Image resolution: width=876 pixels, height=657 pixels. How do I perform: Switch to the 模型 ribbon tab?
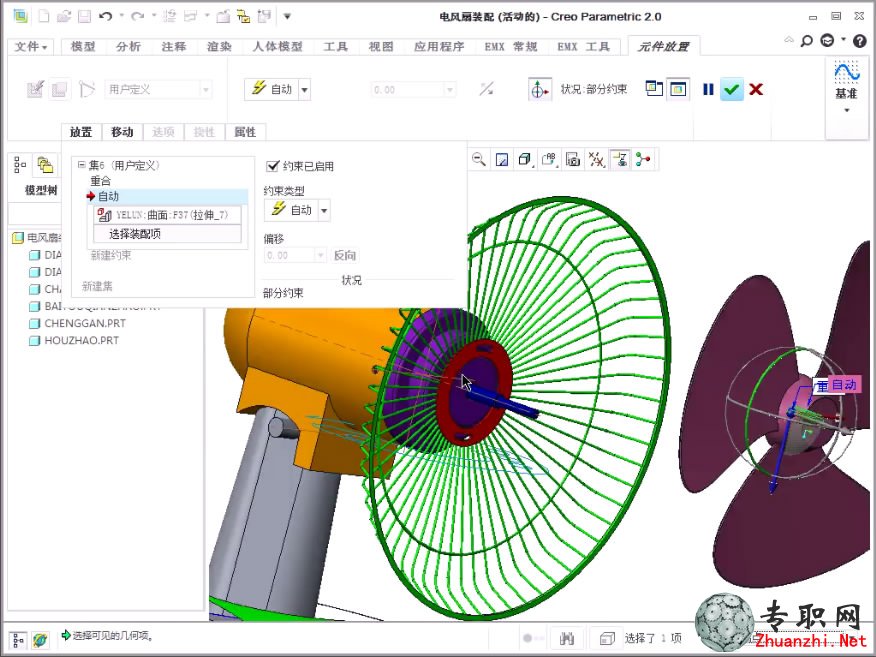tap(83, 46)
